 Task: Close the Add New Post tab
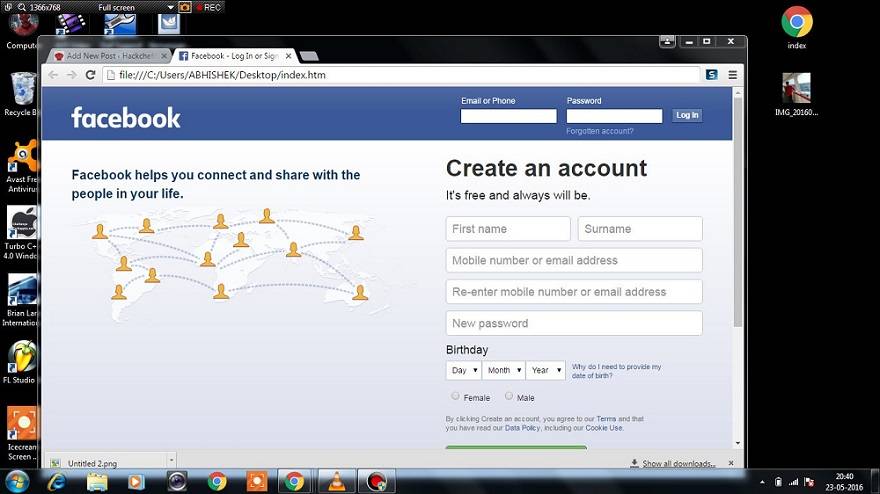[x=164, y=56]
